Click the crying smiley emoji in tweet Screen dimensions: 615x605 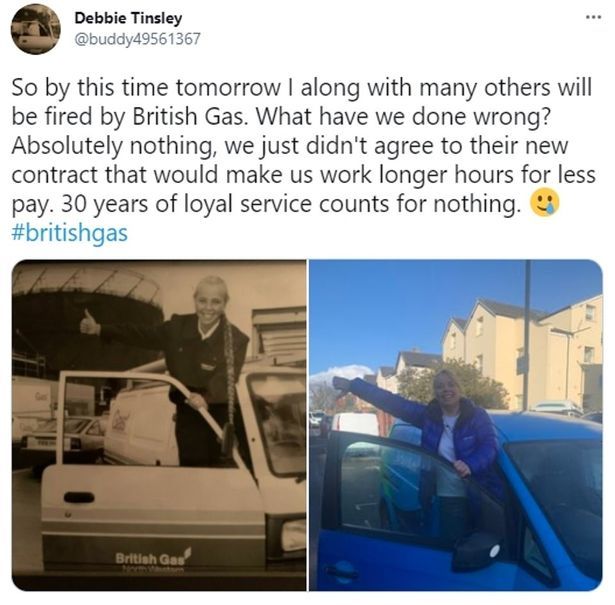(544, 202)
